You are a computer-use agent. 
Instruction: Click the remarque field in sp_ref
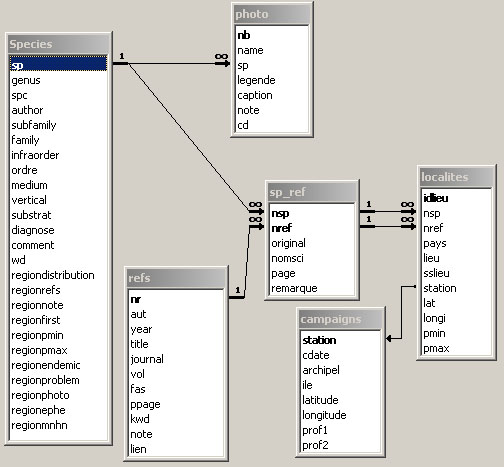pos(312,288)
